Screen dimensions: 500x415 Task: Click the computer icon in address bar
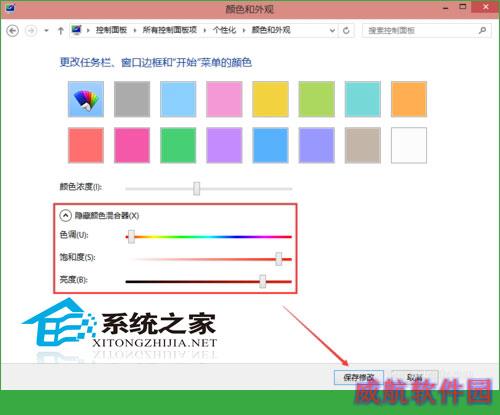click(x=77, y=30)
